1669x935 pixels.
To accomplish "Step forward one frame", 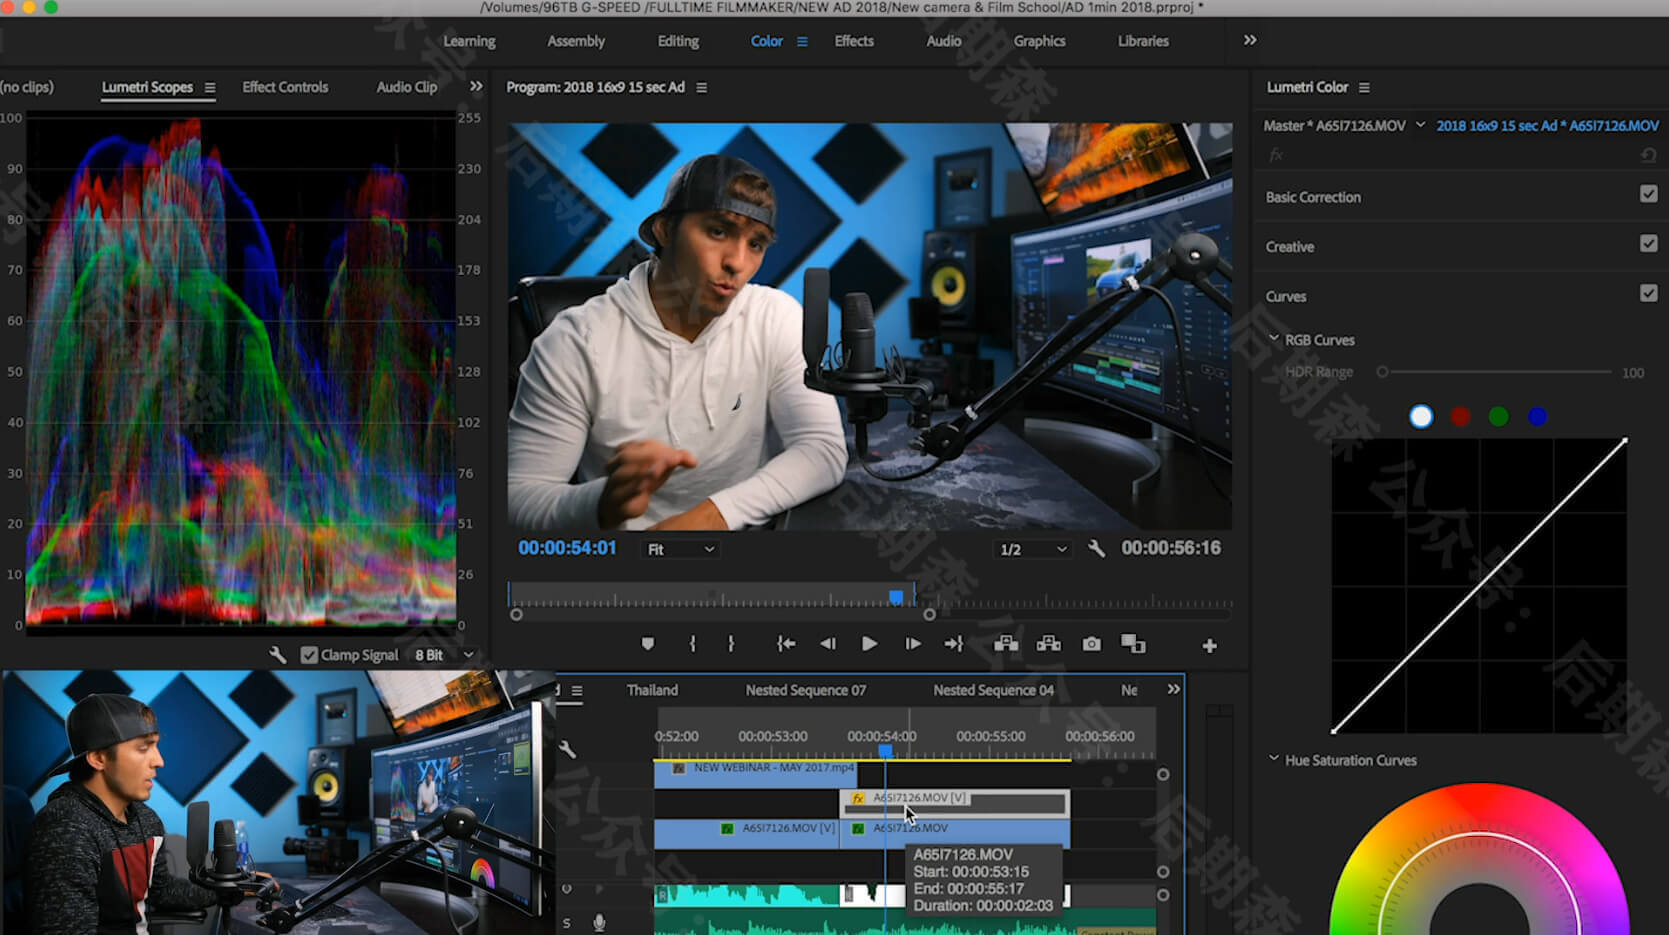I will click(912, 644).
